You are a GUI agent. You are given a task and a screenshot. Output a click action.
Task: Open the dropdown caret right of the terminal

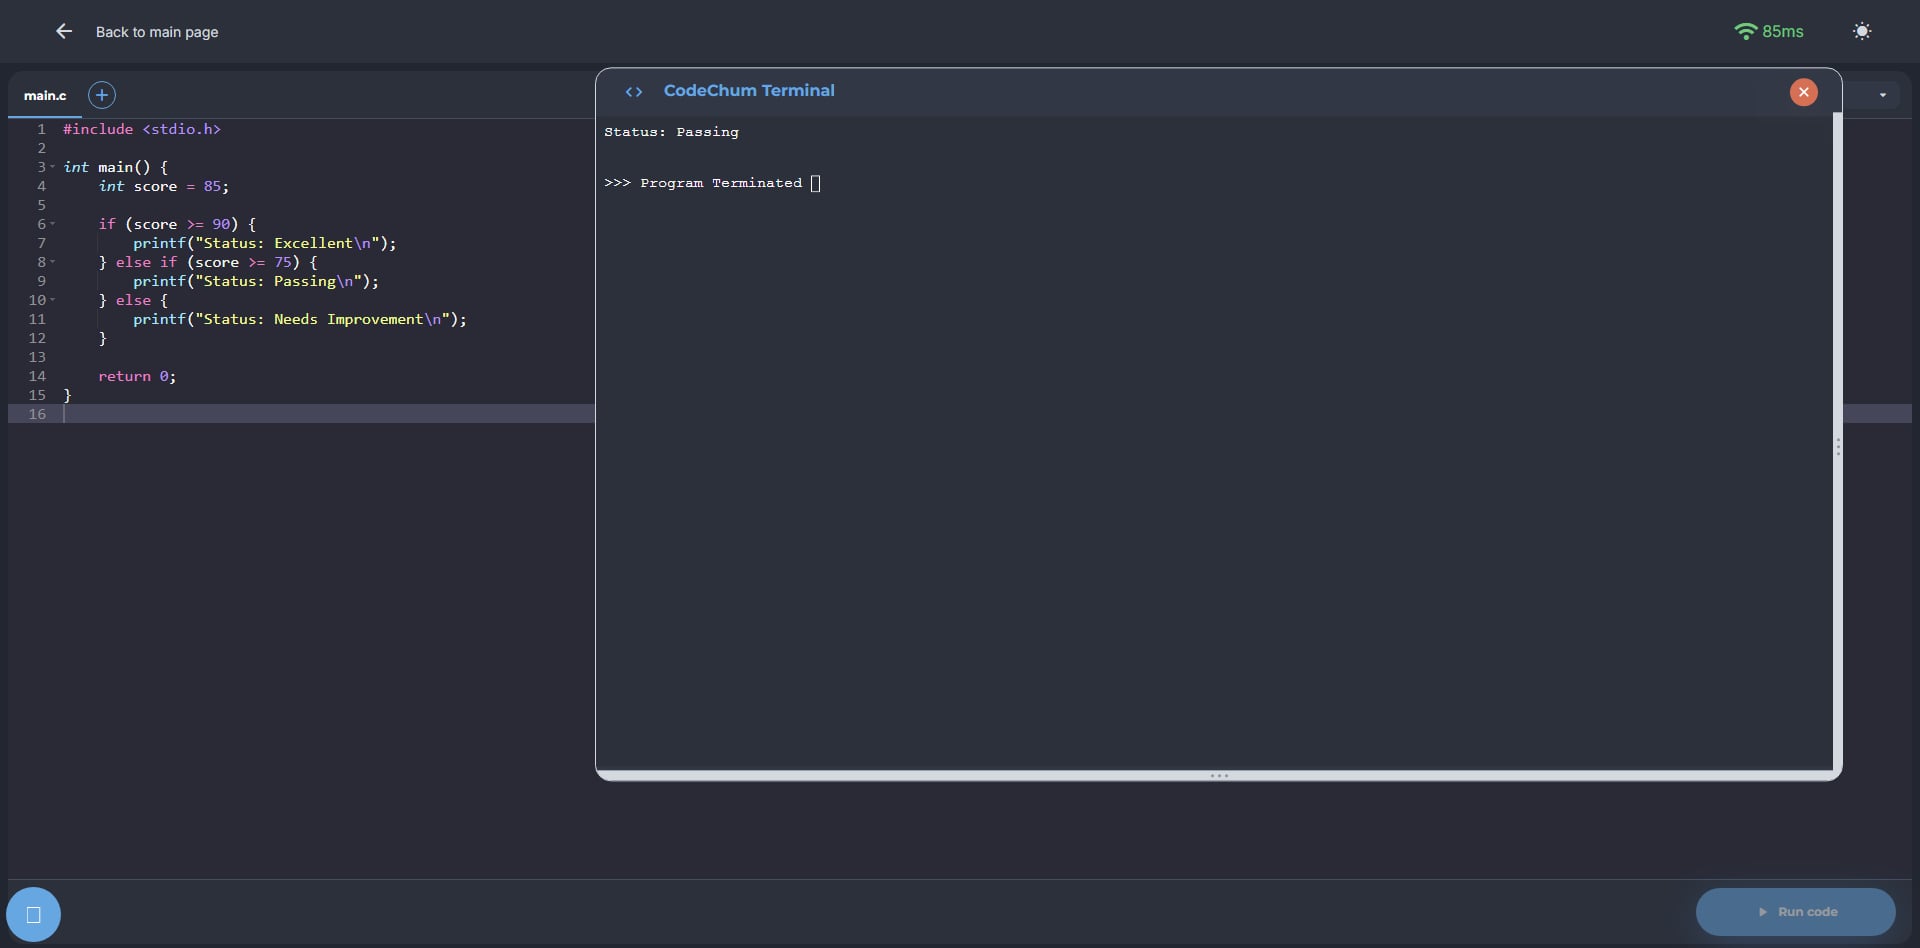pos(1882,95)
